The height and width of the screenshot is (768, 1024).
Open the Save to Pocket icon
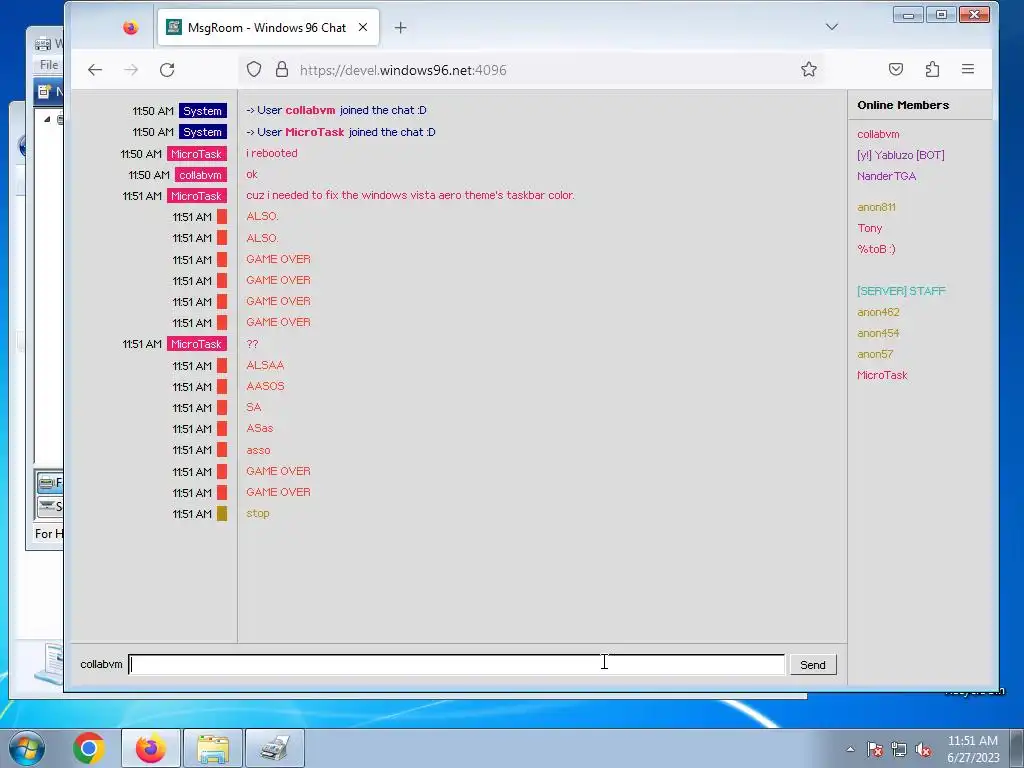[x=896, y=69]
